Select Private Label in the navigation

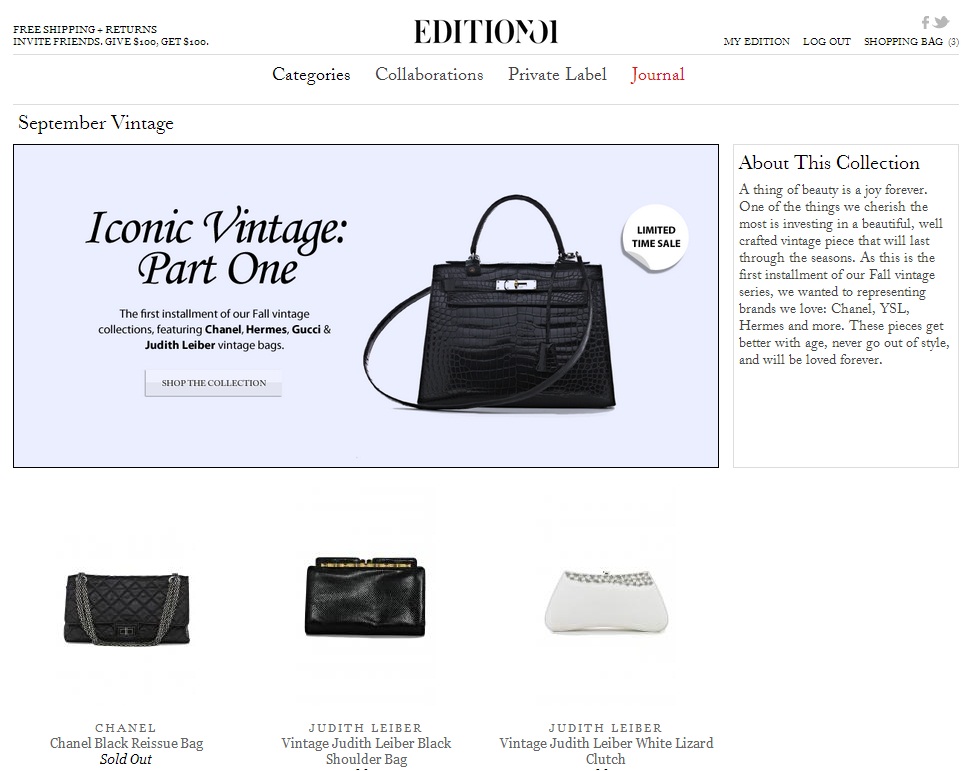click(557, 75)
